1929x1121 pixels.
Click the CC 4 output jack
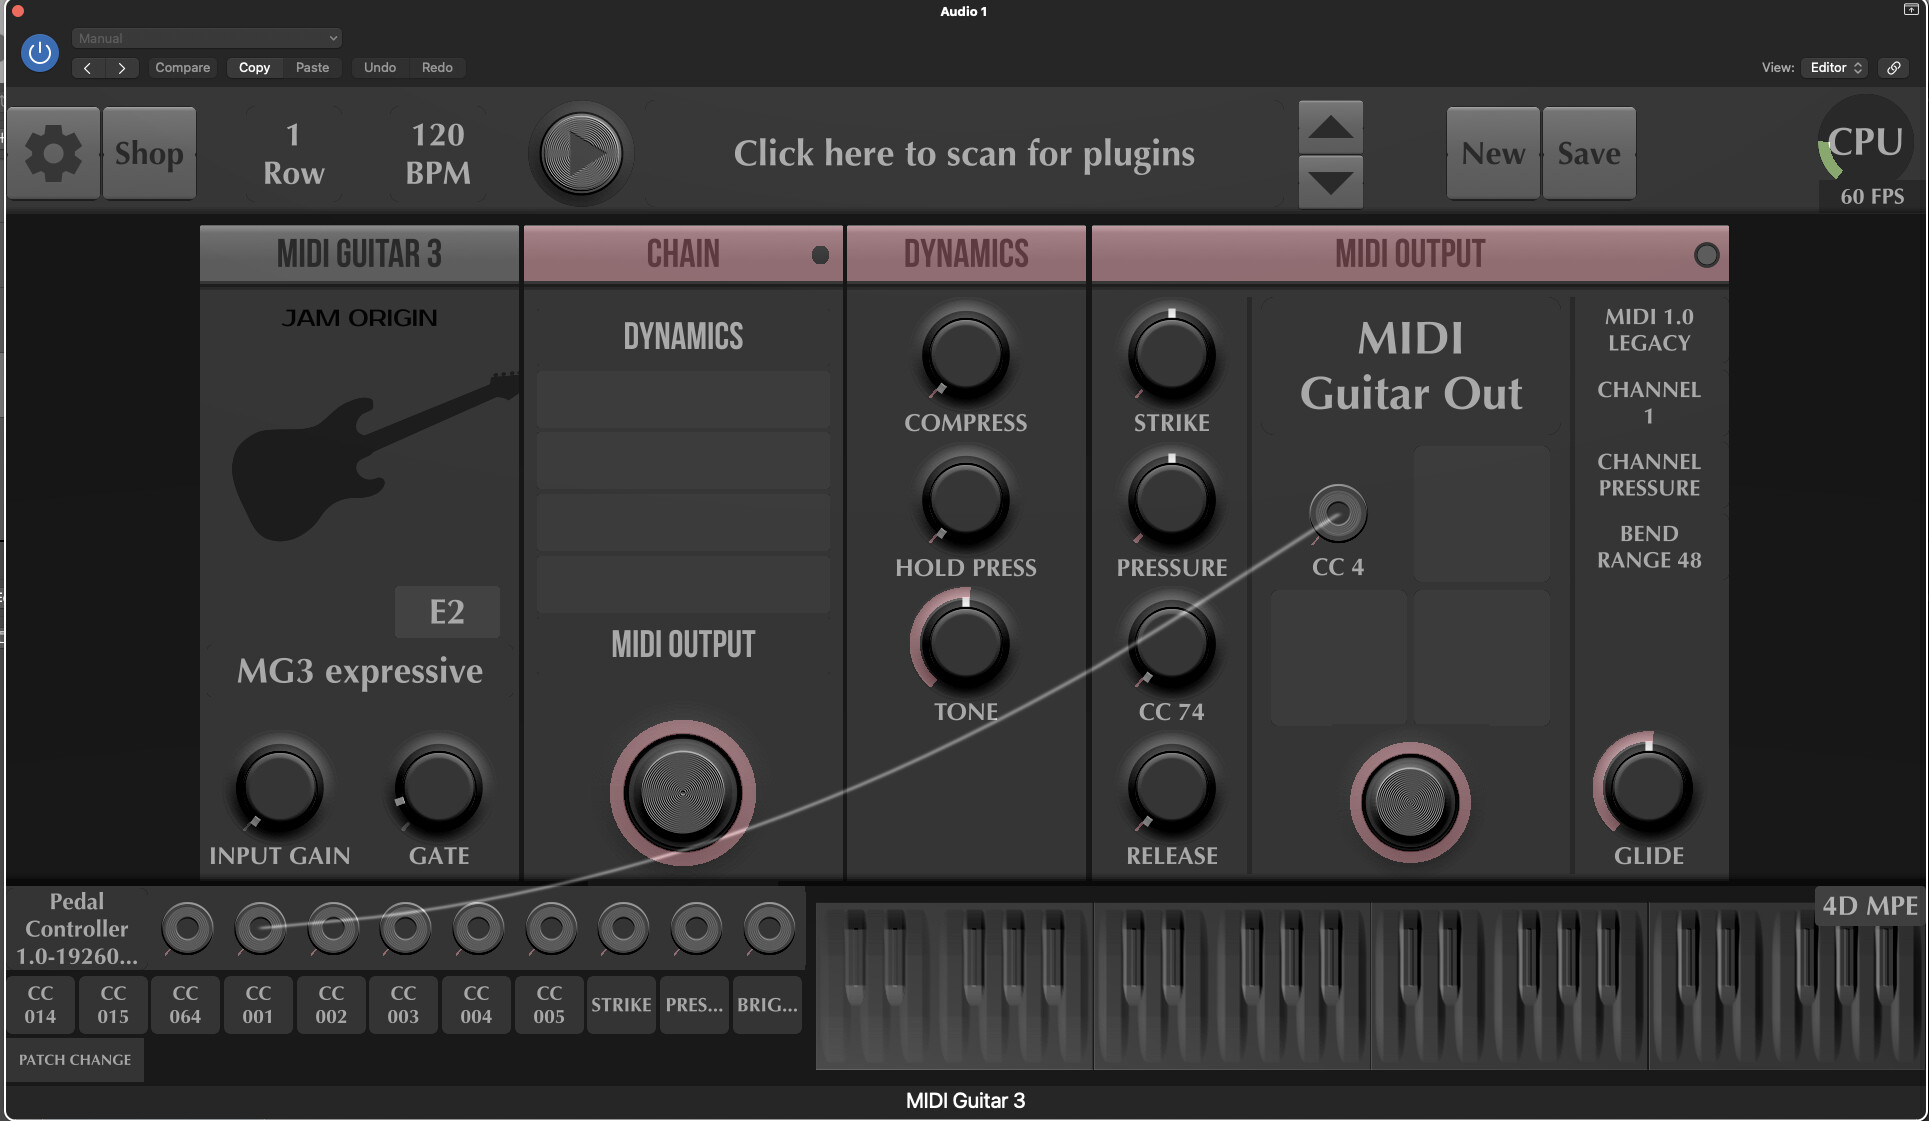(x=1337, y=513)
